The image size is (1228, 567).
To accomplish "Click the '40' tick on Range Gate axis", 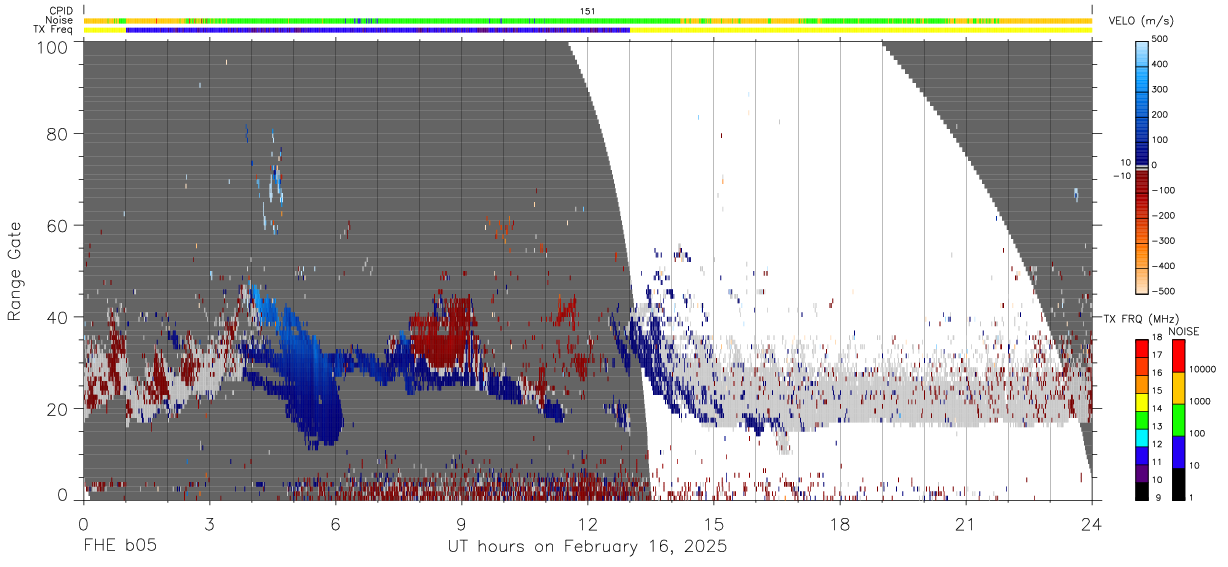I will [x=58, y=317].
